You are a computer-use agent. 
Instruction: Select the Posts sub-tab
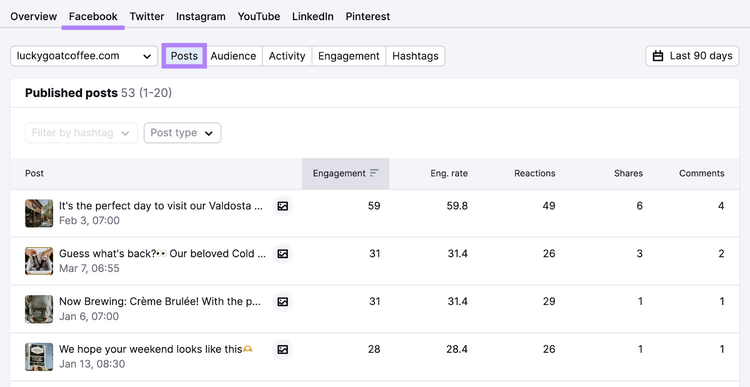184,56
